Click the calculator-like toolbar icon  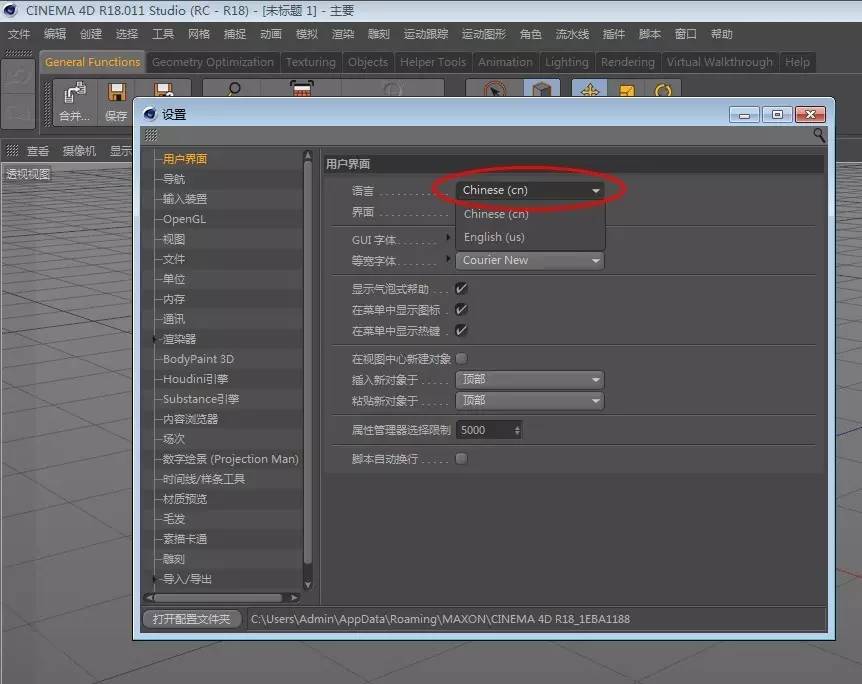(301, 89)
